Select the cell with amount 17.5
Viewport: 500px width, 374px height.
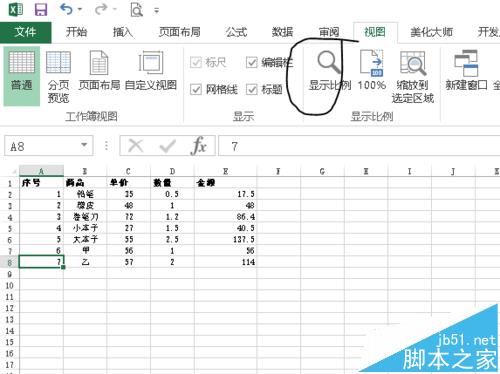coord(226,194)
